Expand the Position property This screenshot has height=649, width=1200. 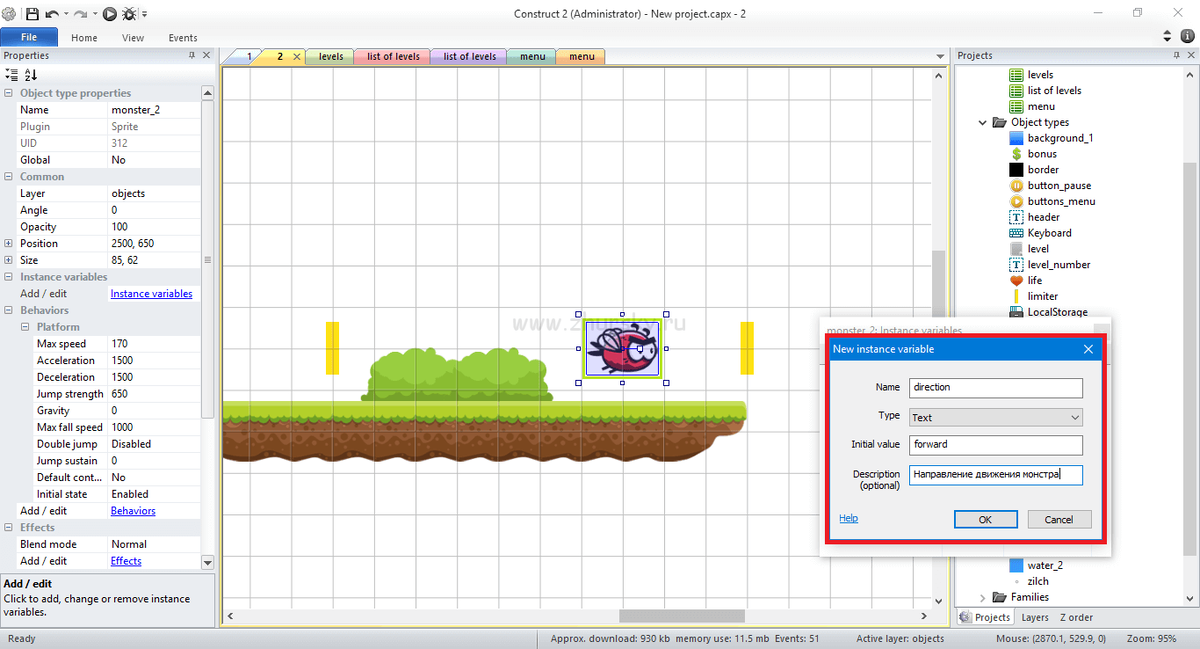click(9, 243)
